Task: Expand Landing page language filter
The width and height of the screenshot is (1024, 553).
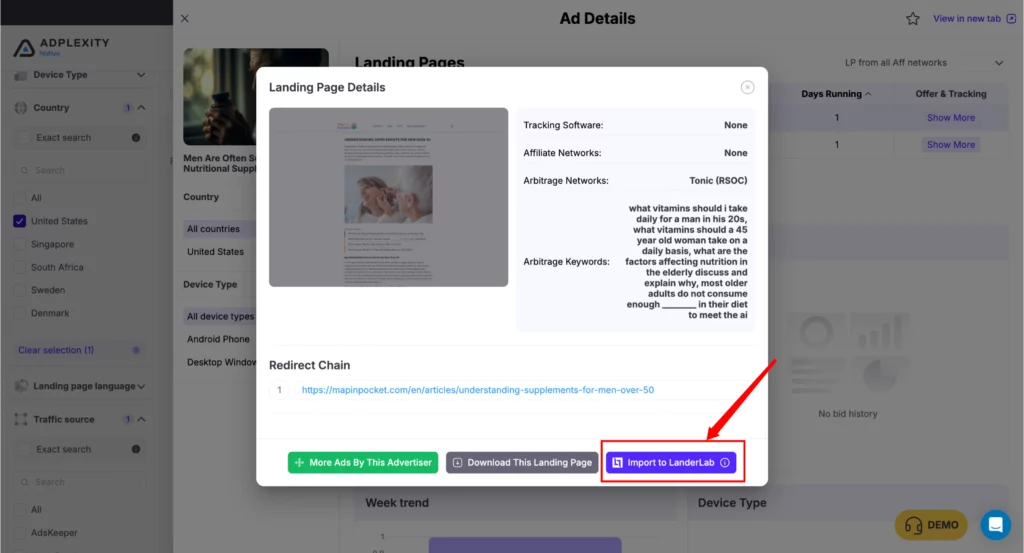Action: [x=140, y=387]
